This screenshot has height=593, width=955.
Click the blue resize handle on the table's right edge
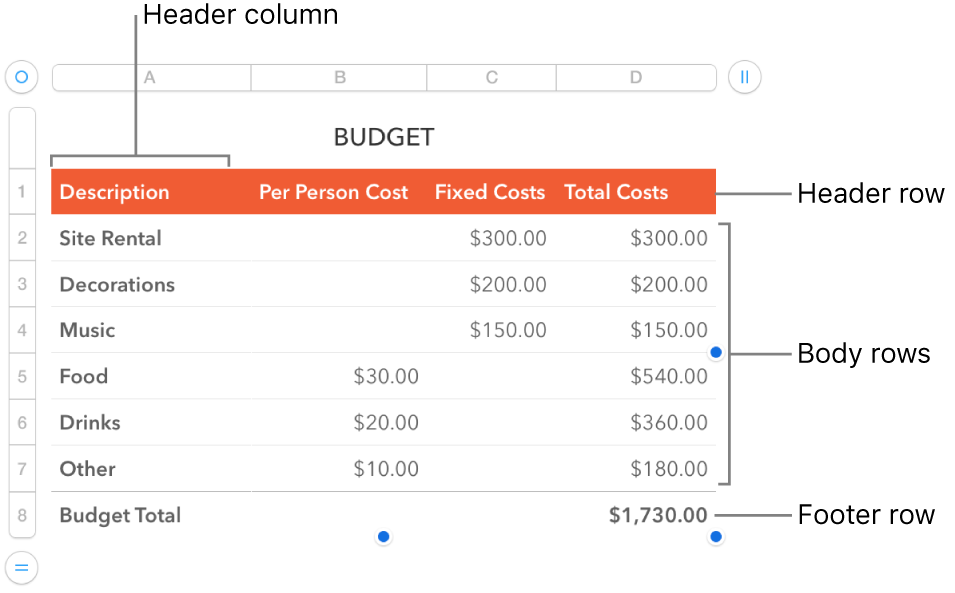[716, 352]
